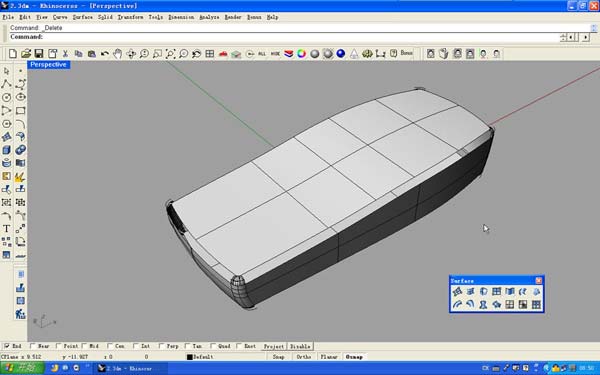This screenshot has width=600, height=375.
Task: Click the Project osnap button
Action: tap(274, 346)
